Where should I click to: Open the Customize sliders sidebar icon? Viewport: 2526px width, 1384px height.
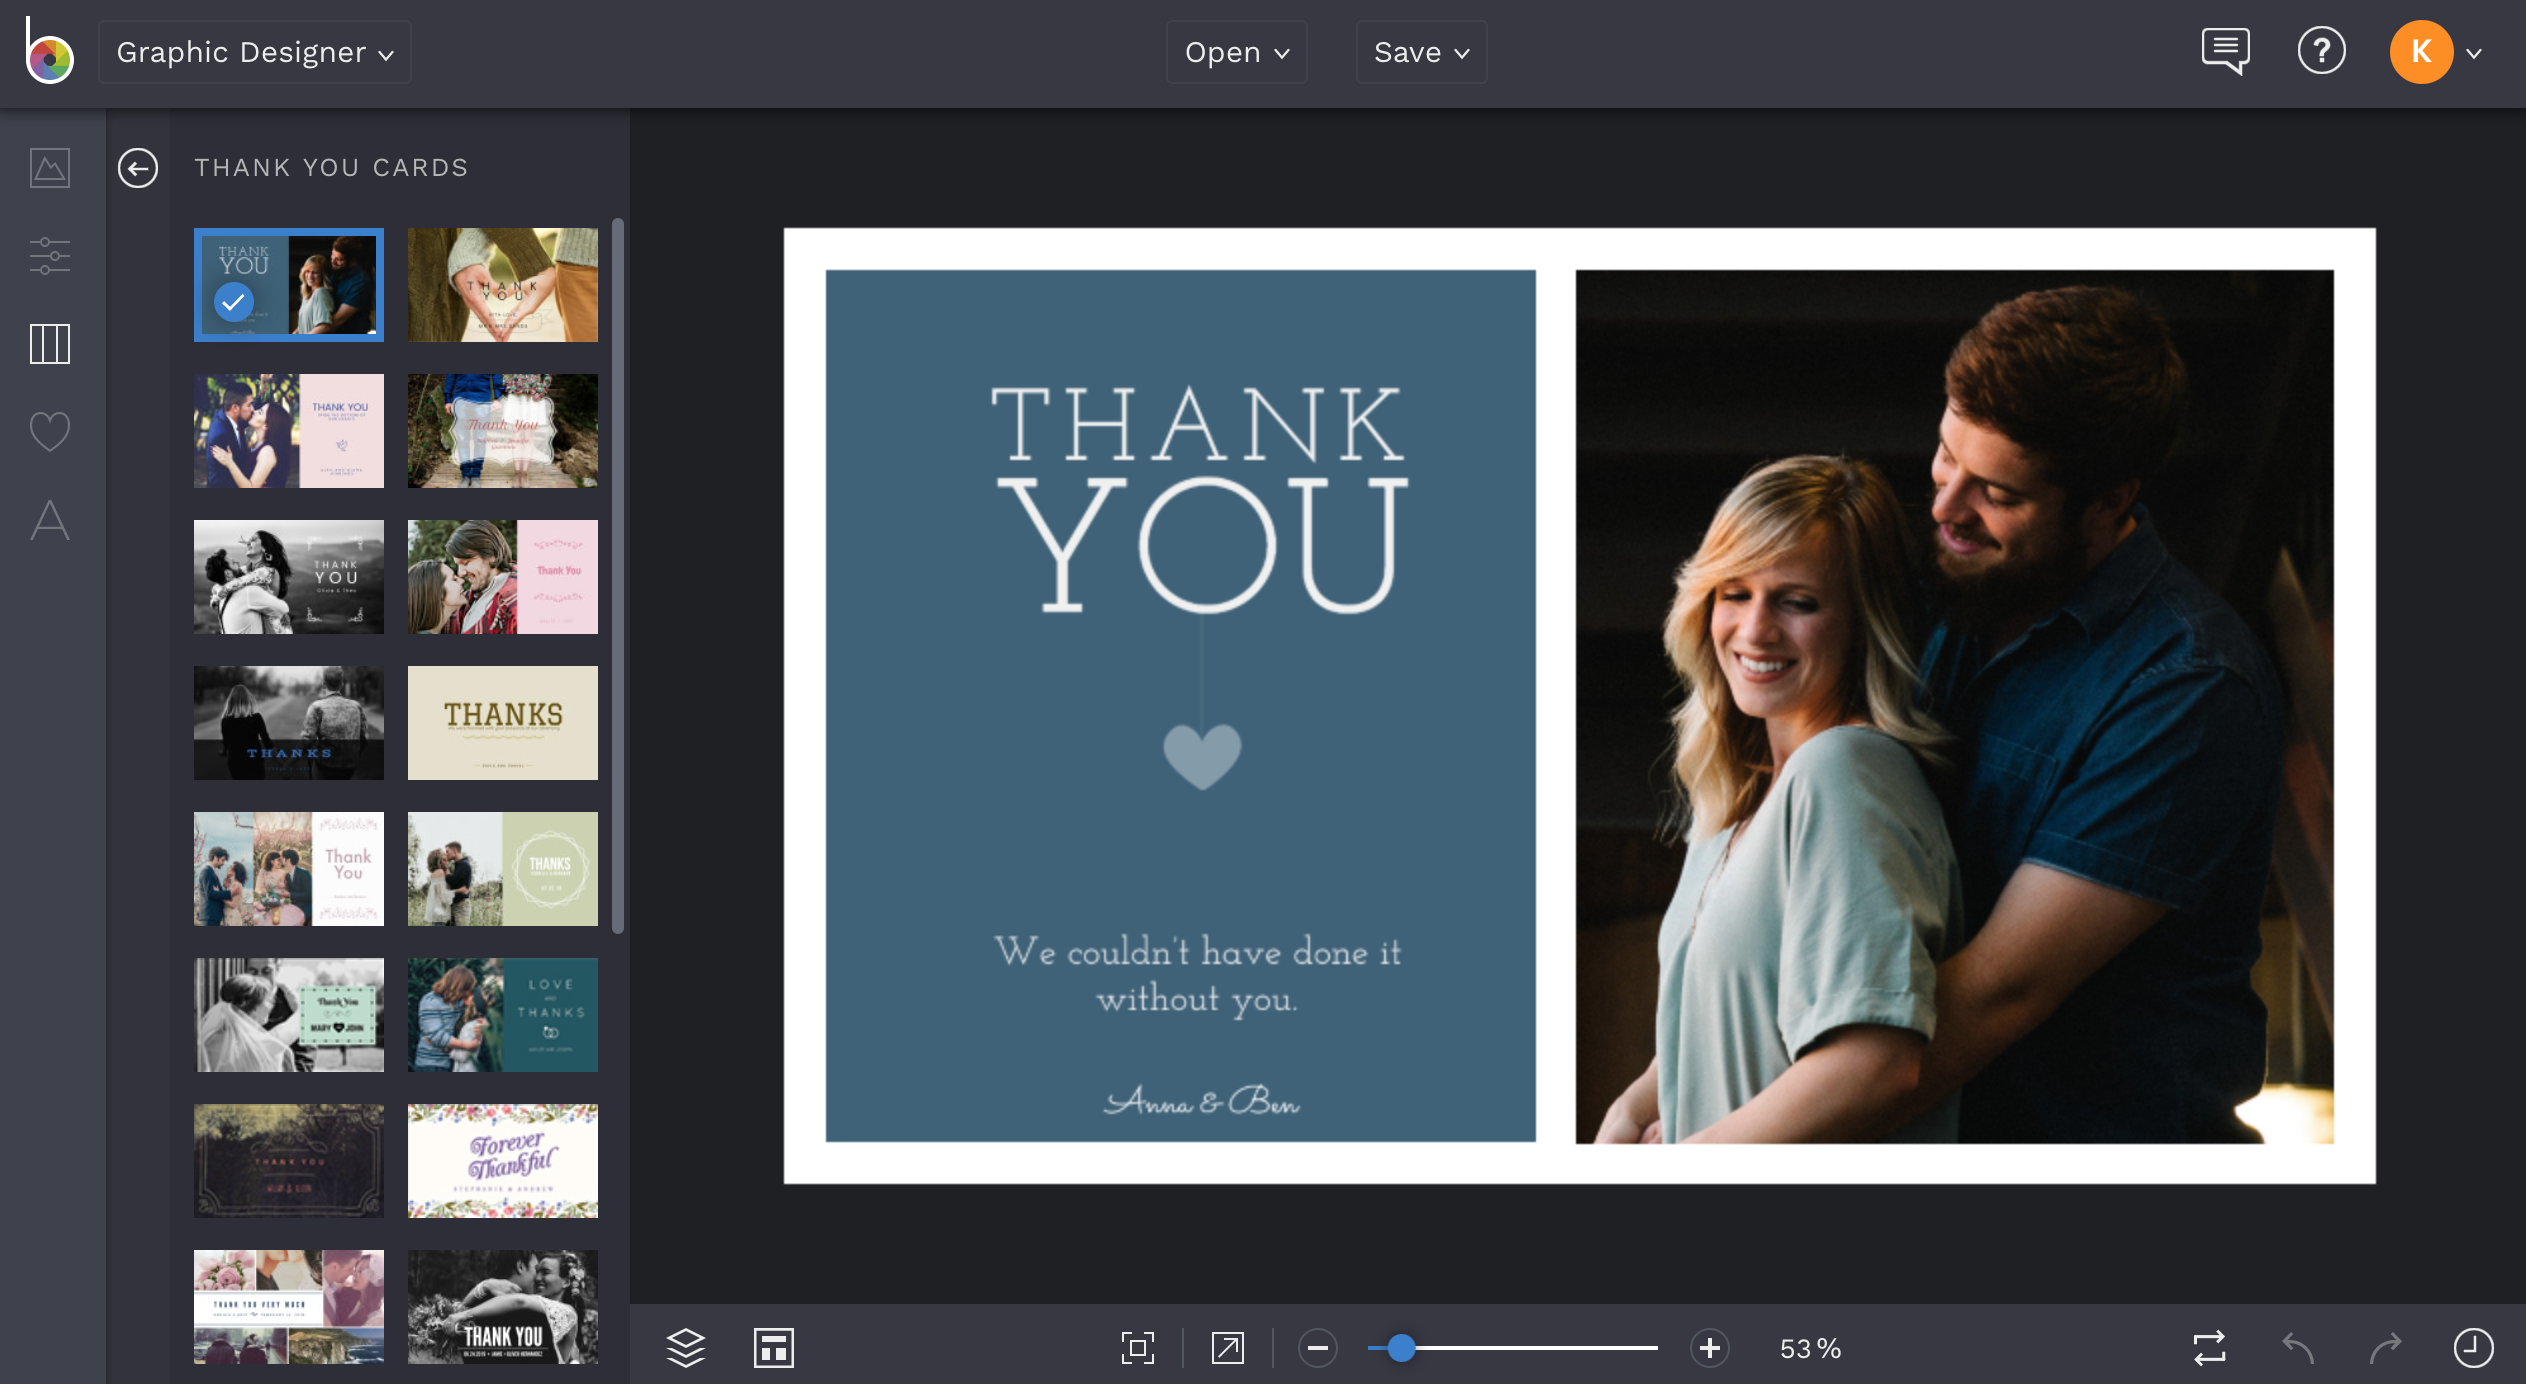(50, 256)
